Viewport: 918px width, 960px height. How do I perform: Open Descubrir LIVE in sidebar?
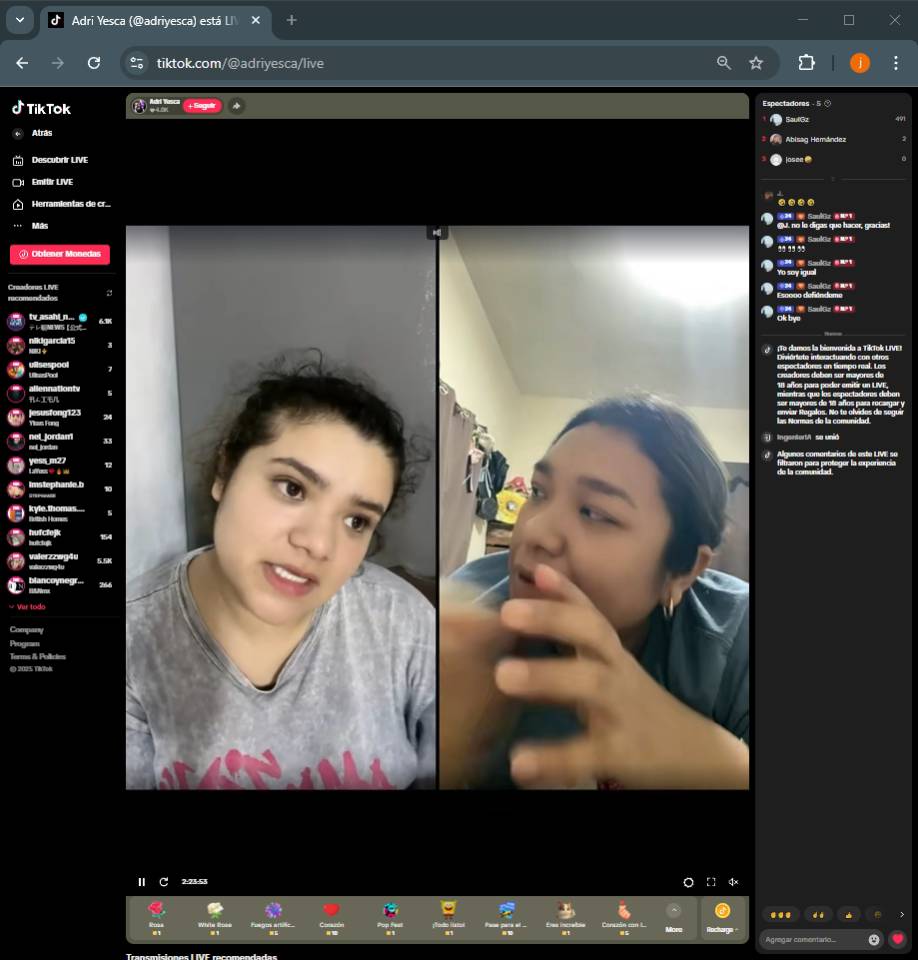[59, 160]
